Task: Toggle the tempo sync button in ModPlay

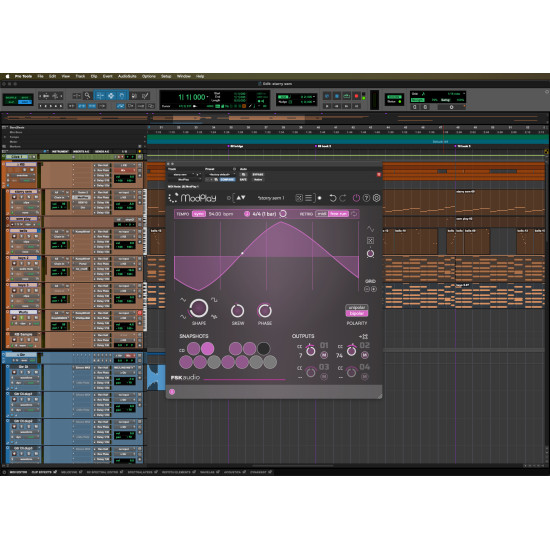Action: point(199,214)
